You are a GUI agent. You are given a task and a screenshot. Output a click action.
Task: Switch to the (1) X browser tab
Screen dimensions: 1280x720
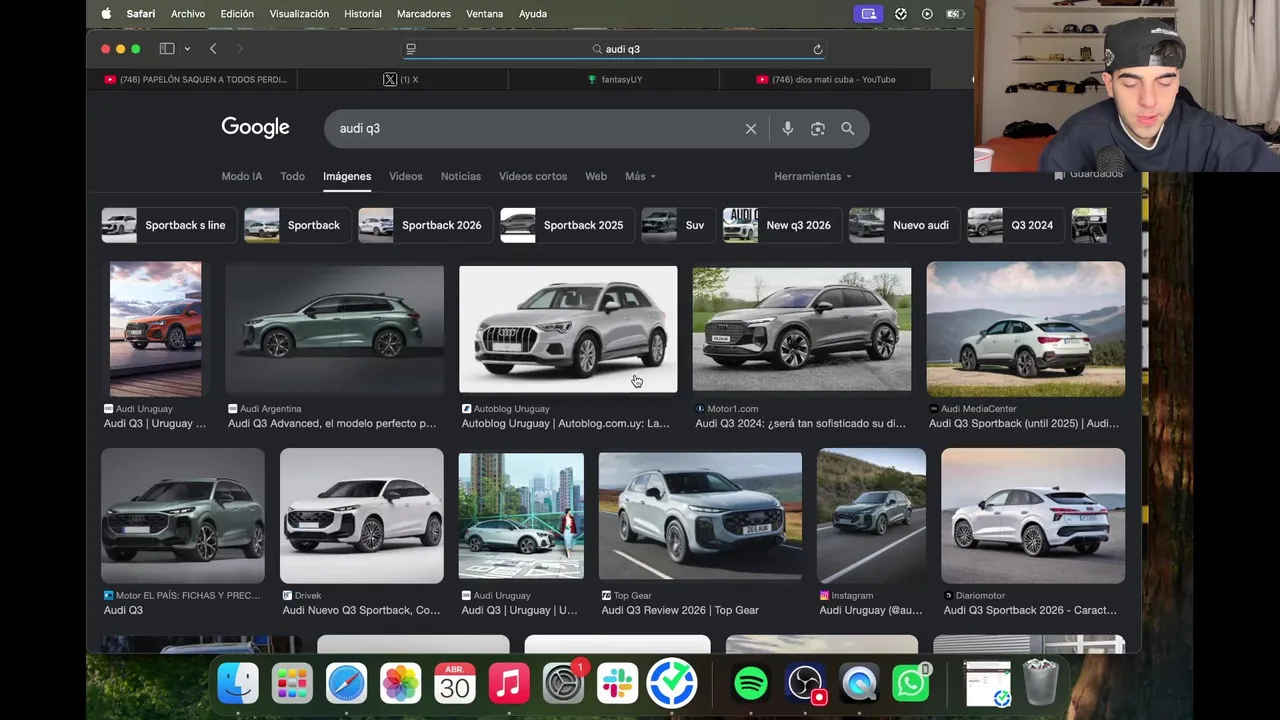pos(403,80)
